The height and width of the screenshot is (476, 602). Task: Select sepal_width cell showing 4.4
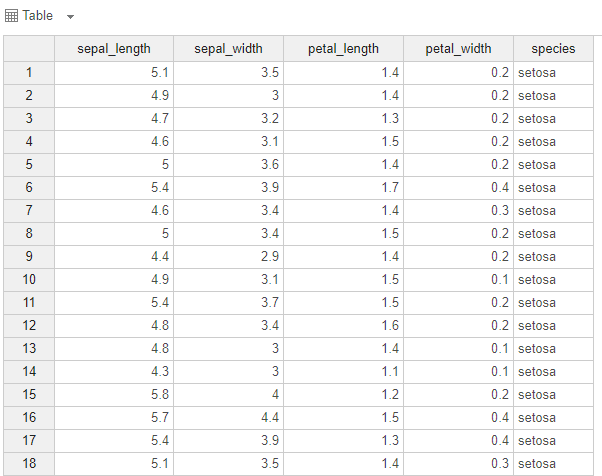(x=228, y=417)
